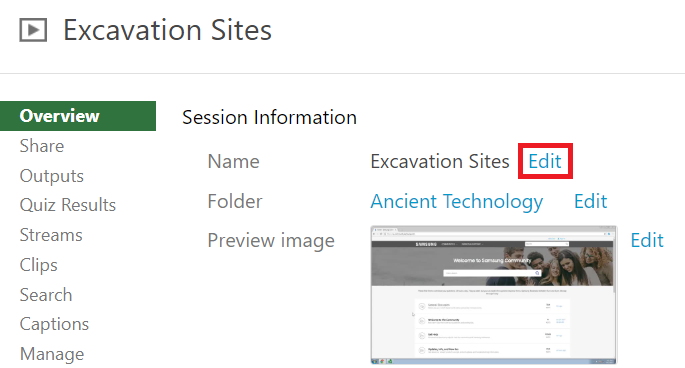Screen dimensions: 685x368
Task: Edit the preview image
Action: 647,240
